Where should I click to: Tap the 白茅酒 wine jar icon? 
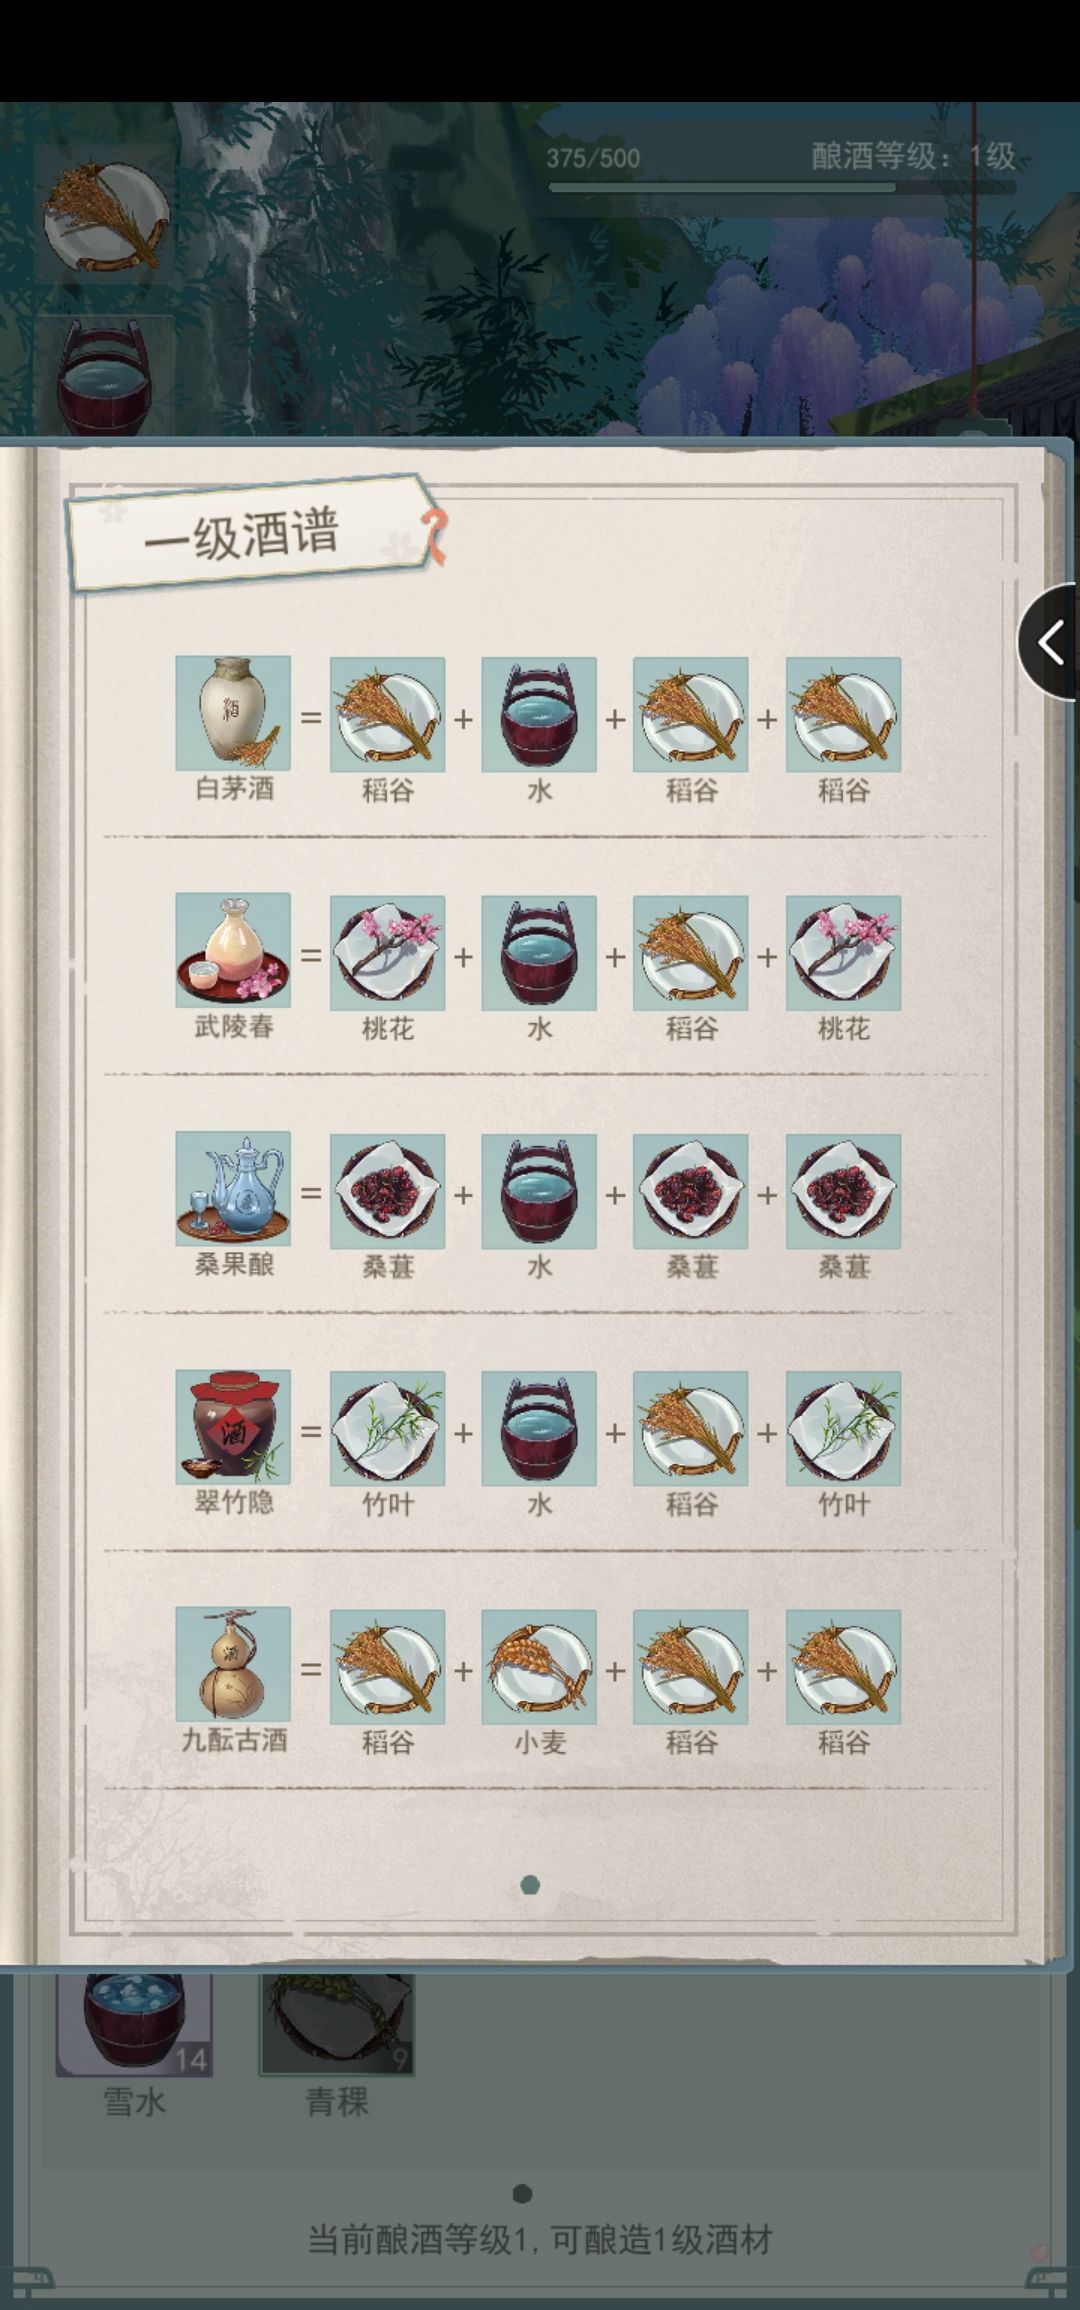[x=233, y=713]
